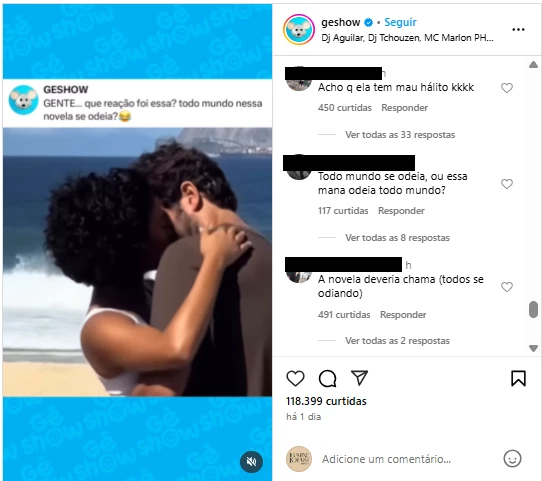Like the 'Todo mundo se odeia' comment
542x481 pixels.
coord(507,184)
